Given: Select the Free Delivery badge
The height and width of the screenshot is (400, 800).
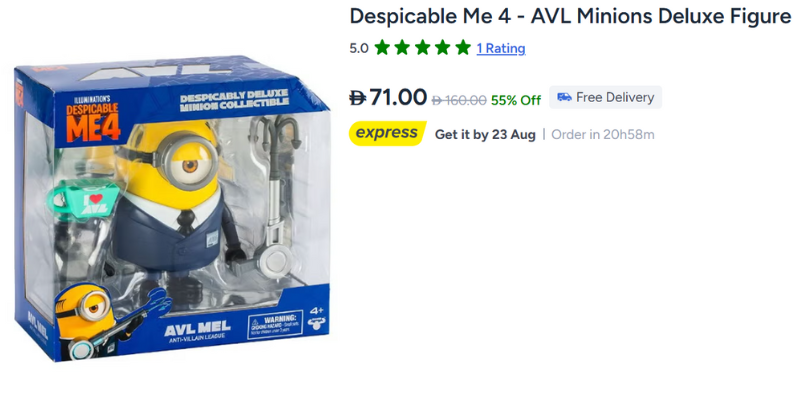Looking at the screenshot, I should coord(606,97).
